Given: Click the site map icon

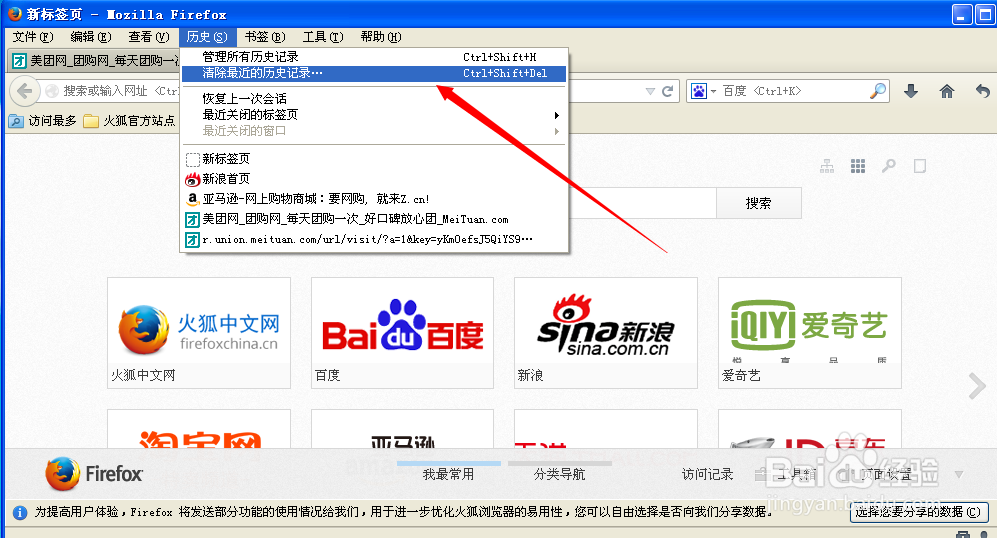Looking at the screenshot, I should 827,167.
